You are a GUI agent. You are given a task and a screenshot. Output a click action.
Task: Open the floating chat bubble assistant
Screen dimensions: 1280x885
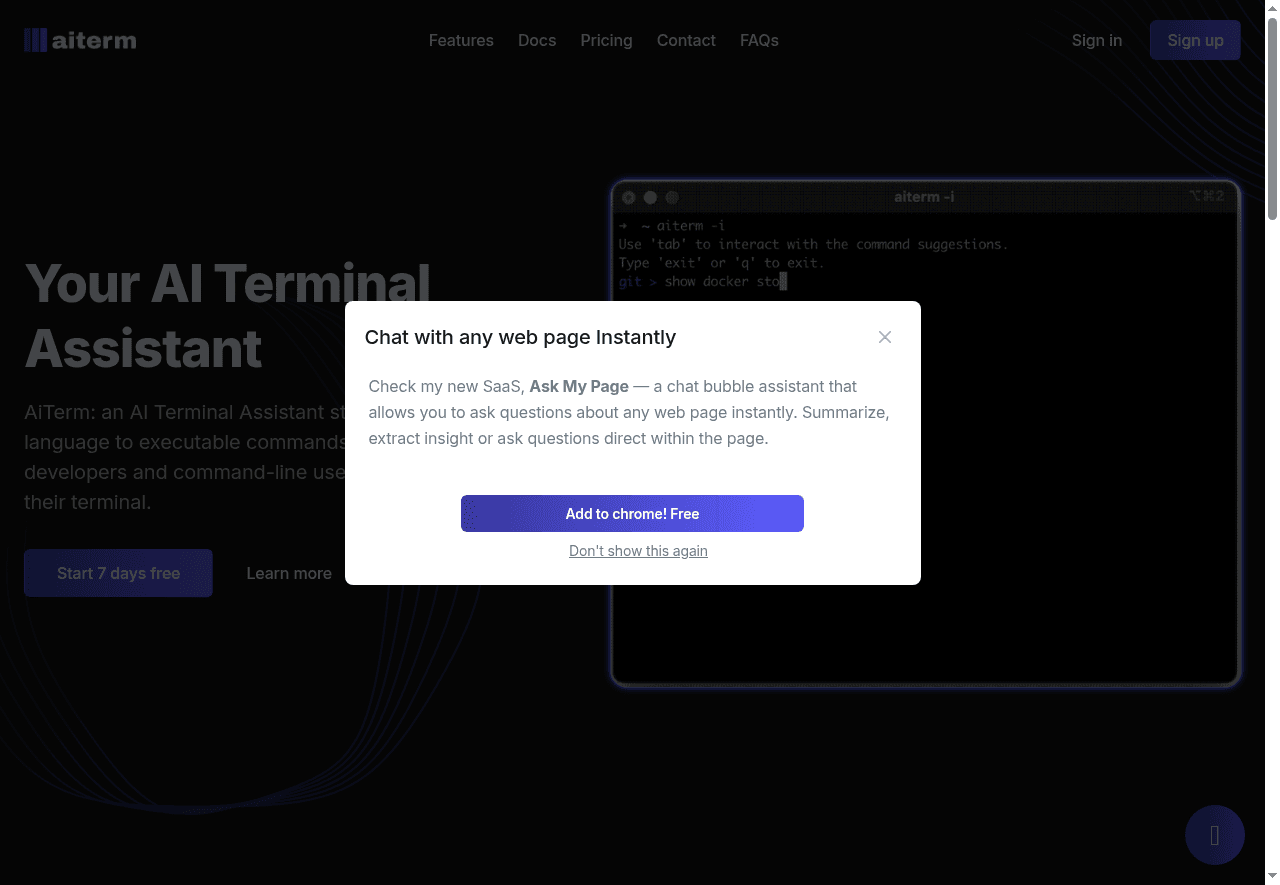[x=1214, y=835]
